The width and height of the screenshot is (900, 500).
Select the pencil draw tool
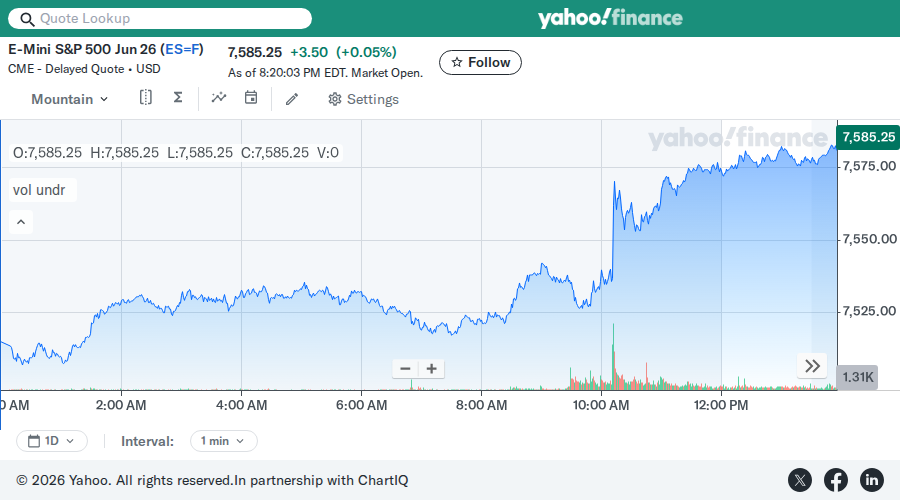coord(292,99)
